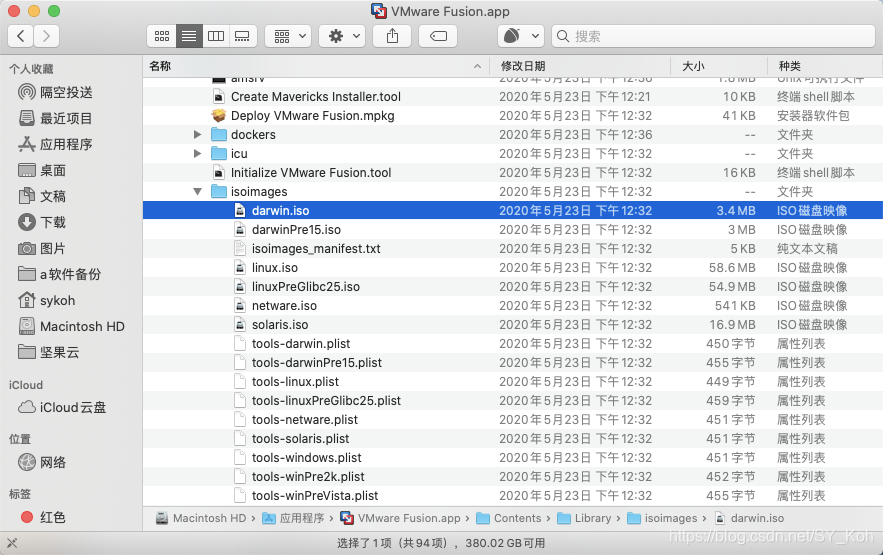Open 下载 downloads in sidebar
The height and width of the screenshot is (555, 883).
pos(42,222)
